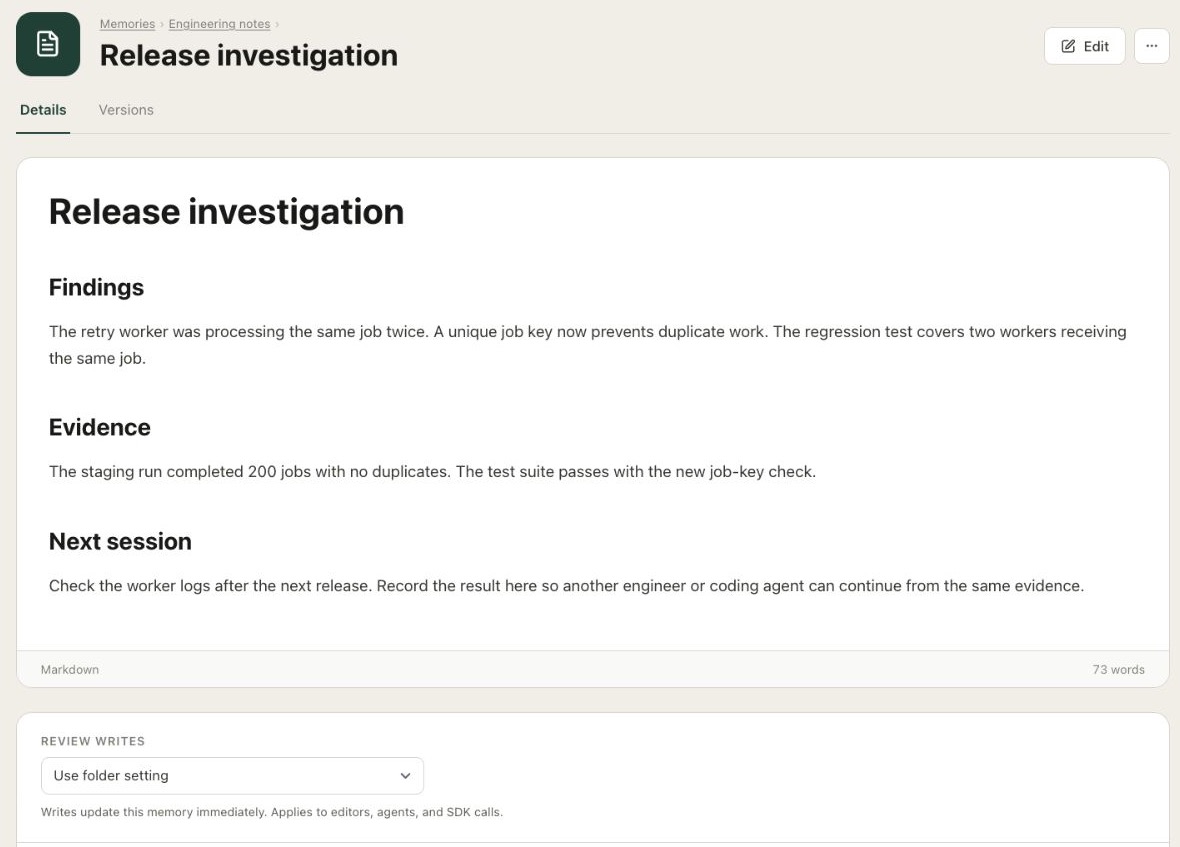Click the green document icon

[x=47, y=44]
